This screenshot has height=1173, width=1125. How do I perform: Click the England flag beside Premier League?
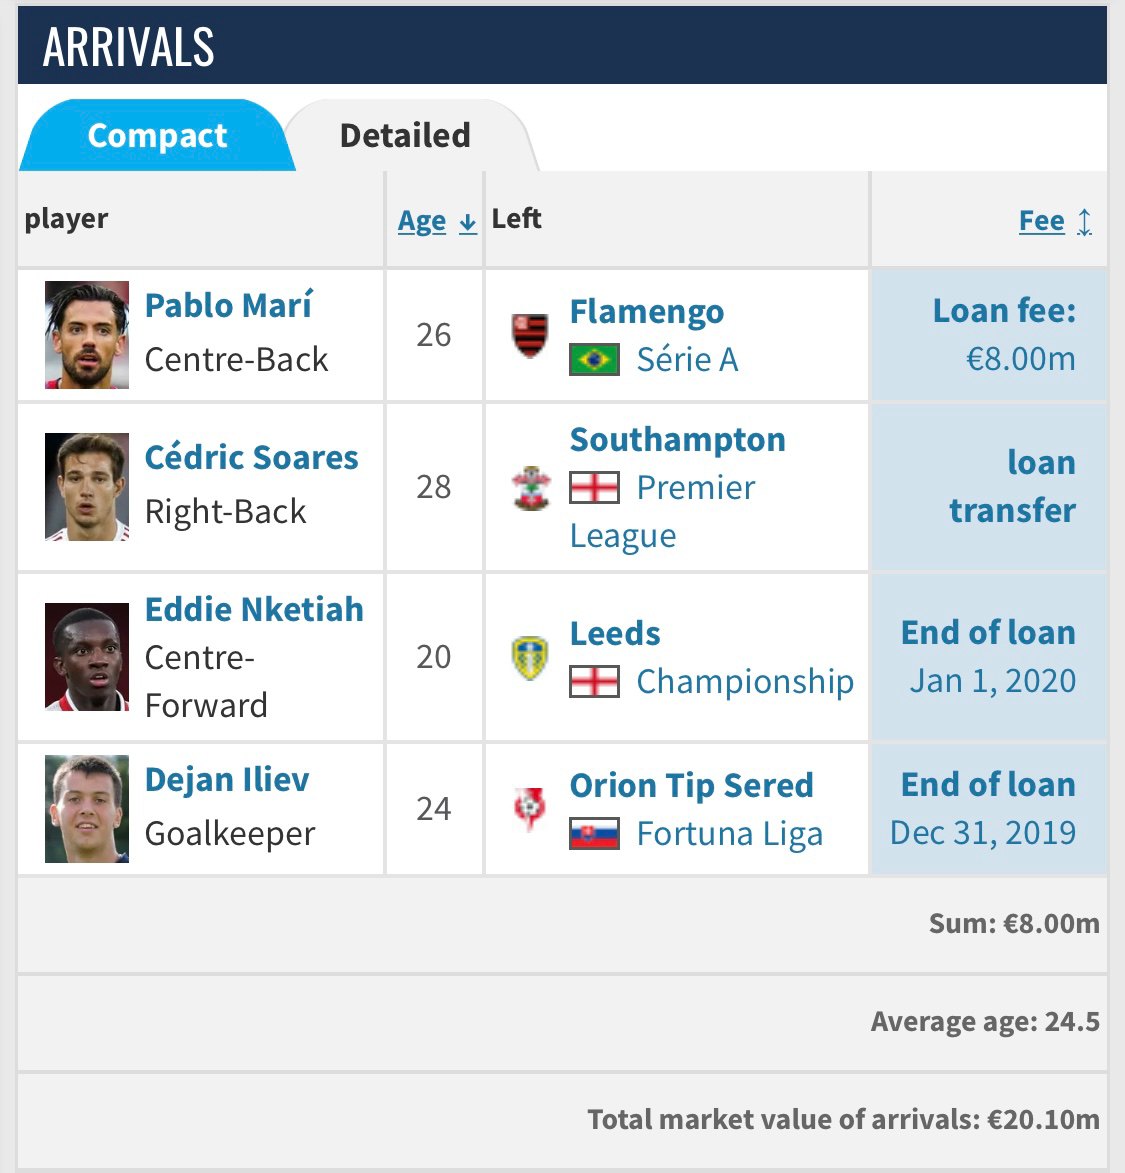click(x=594, y=487)
